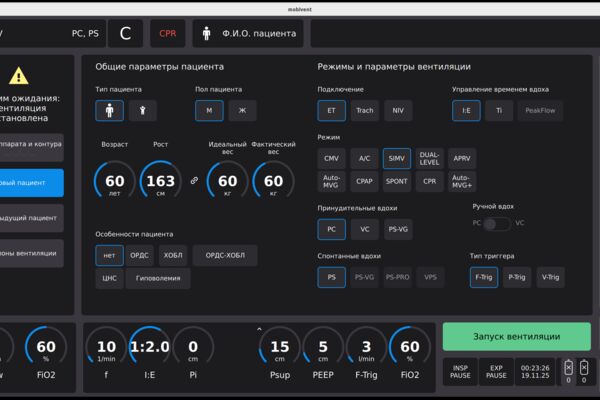The image size is (600, 400).
Task: Select Ti inspiratory time control
Action: pyautogui.click(x=499, y=111)
